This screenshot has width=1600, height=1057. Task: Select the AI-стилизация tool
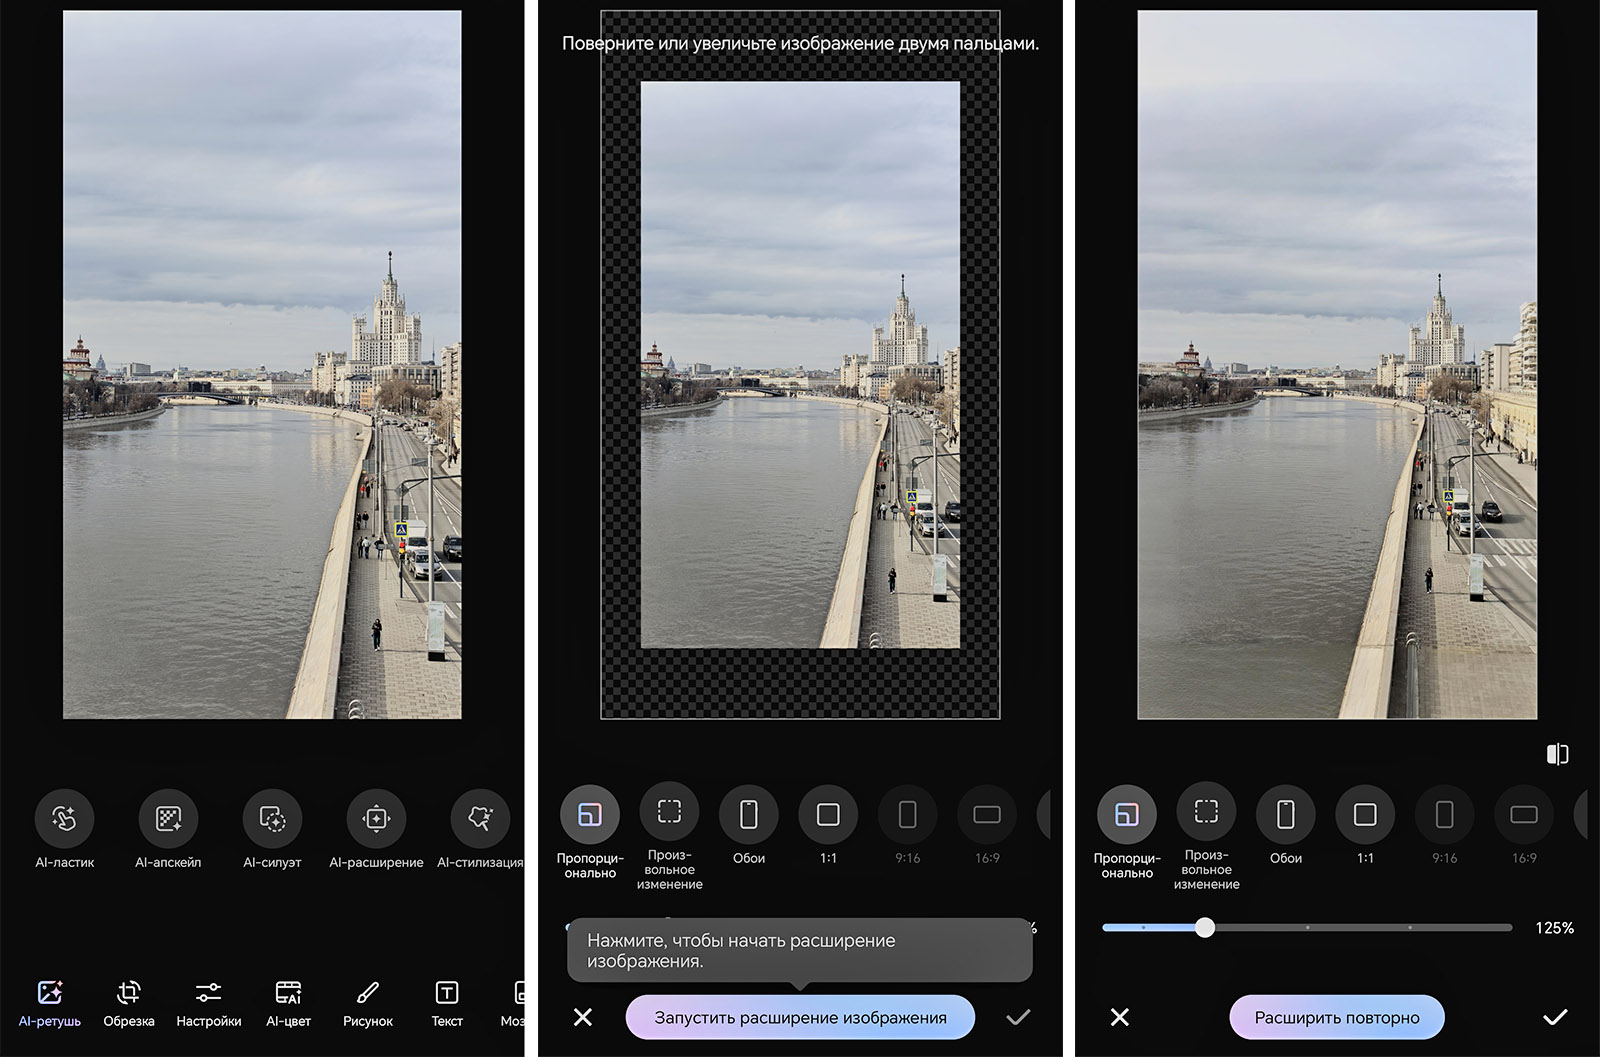coord(480,818)
